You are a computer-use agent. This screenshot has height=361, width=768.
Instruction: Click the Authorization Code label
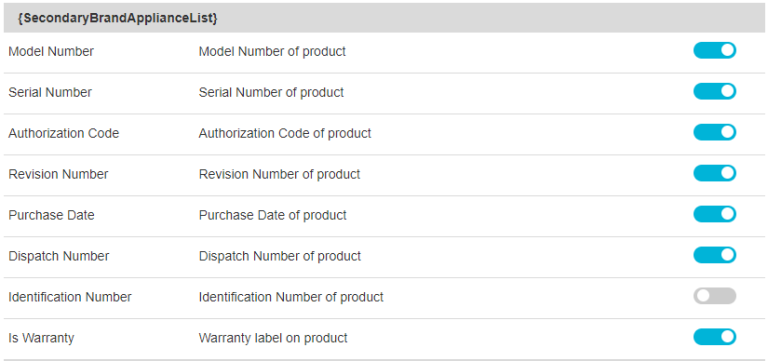(x=64, y=133)
